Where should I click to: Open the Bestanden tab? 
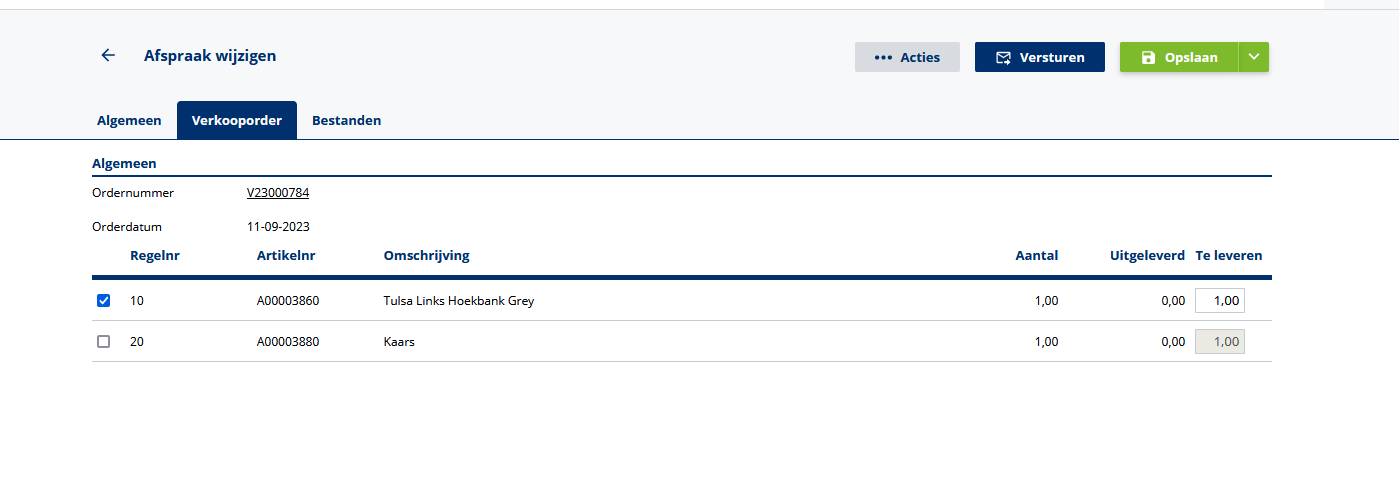pos(346,120)
